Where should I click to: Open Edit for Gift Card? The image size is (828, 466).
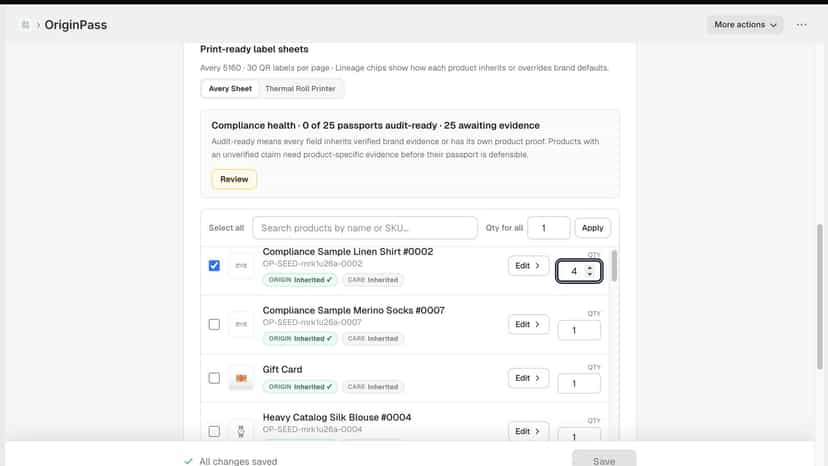coord(528,378)
